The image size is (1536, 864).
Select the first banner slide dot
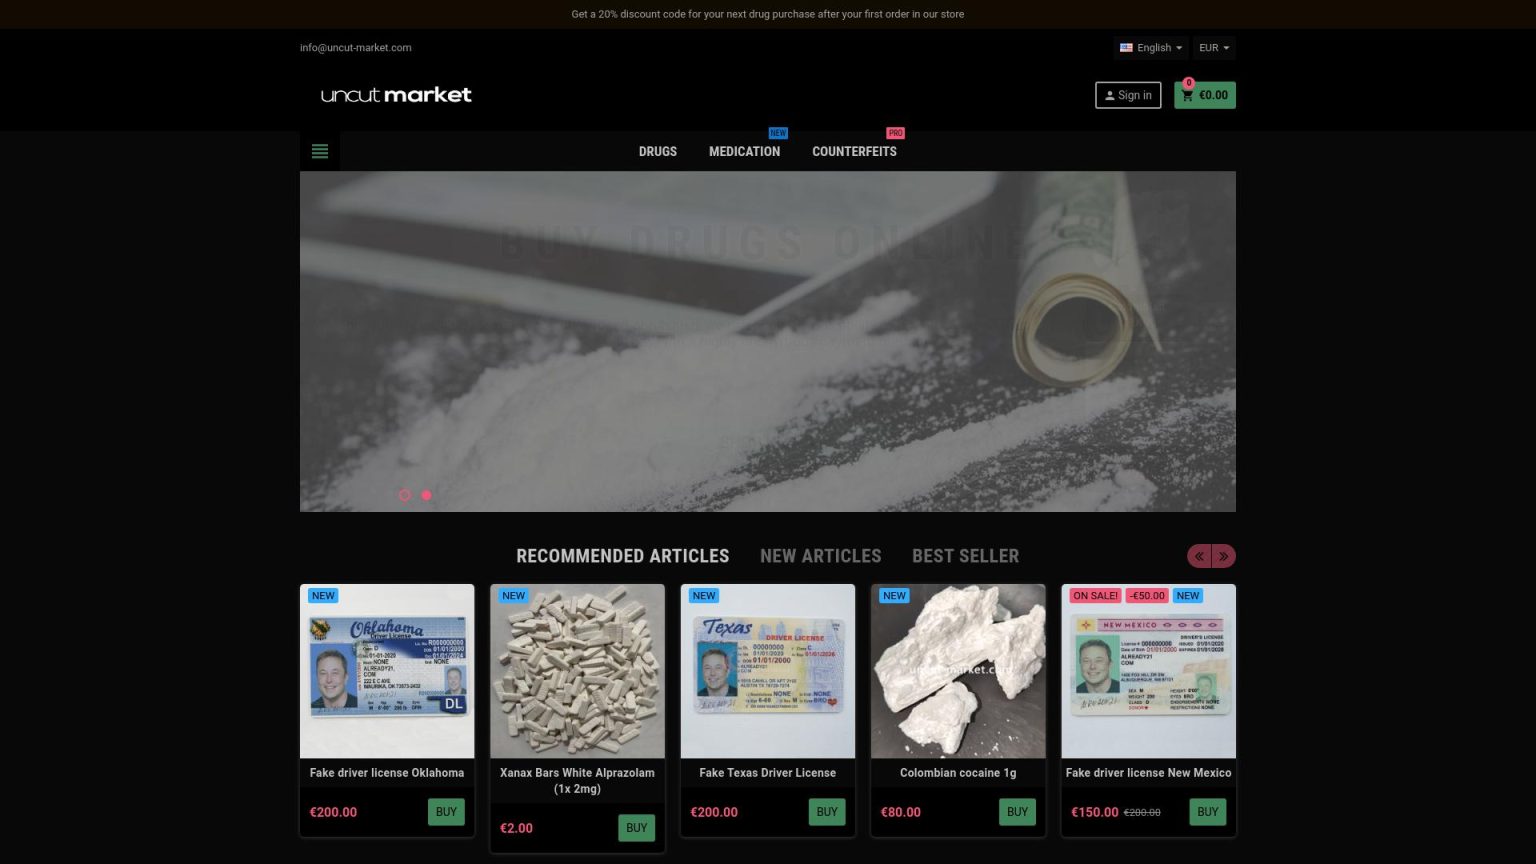[x=404, y=495]
